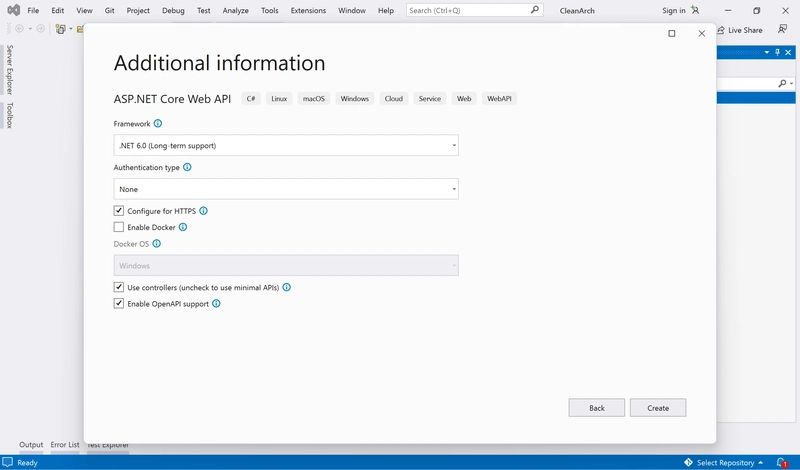
Task: Click the side panel search magnifier icon
Action: (782, 83)
